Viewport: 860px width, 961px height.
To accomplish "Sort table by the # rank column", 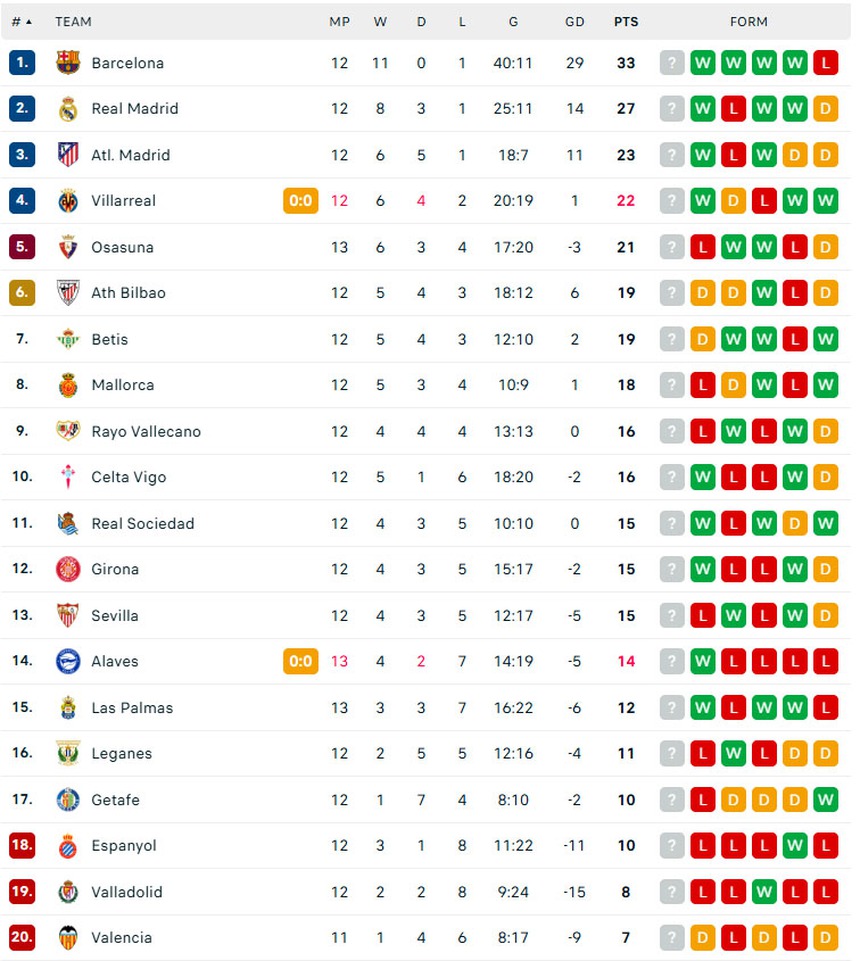I will 21,21.
